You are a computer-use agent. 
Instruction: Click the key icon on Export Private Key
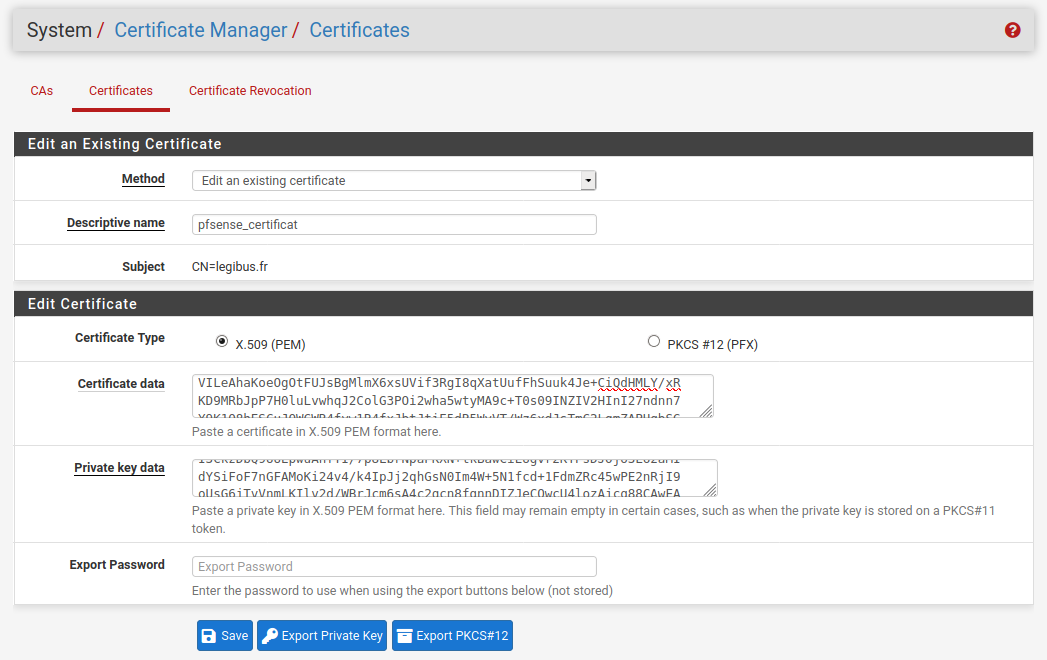pyautogui.click(x=269, y=636)
